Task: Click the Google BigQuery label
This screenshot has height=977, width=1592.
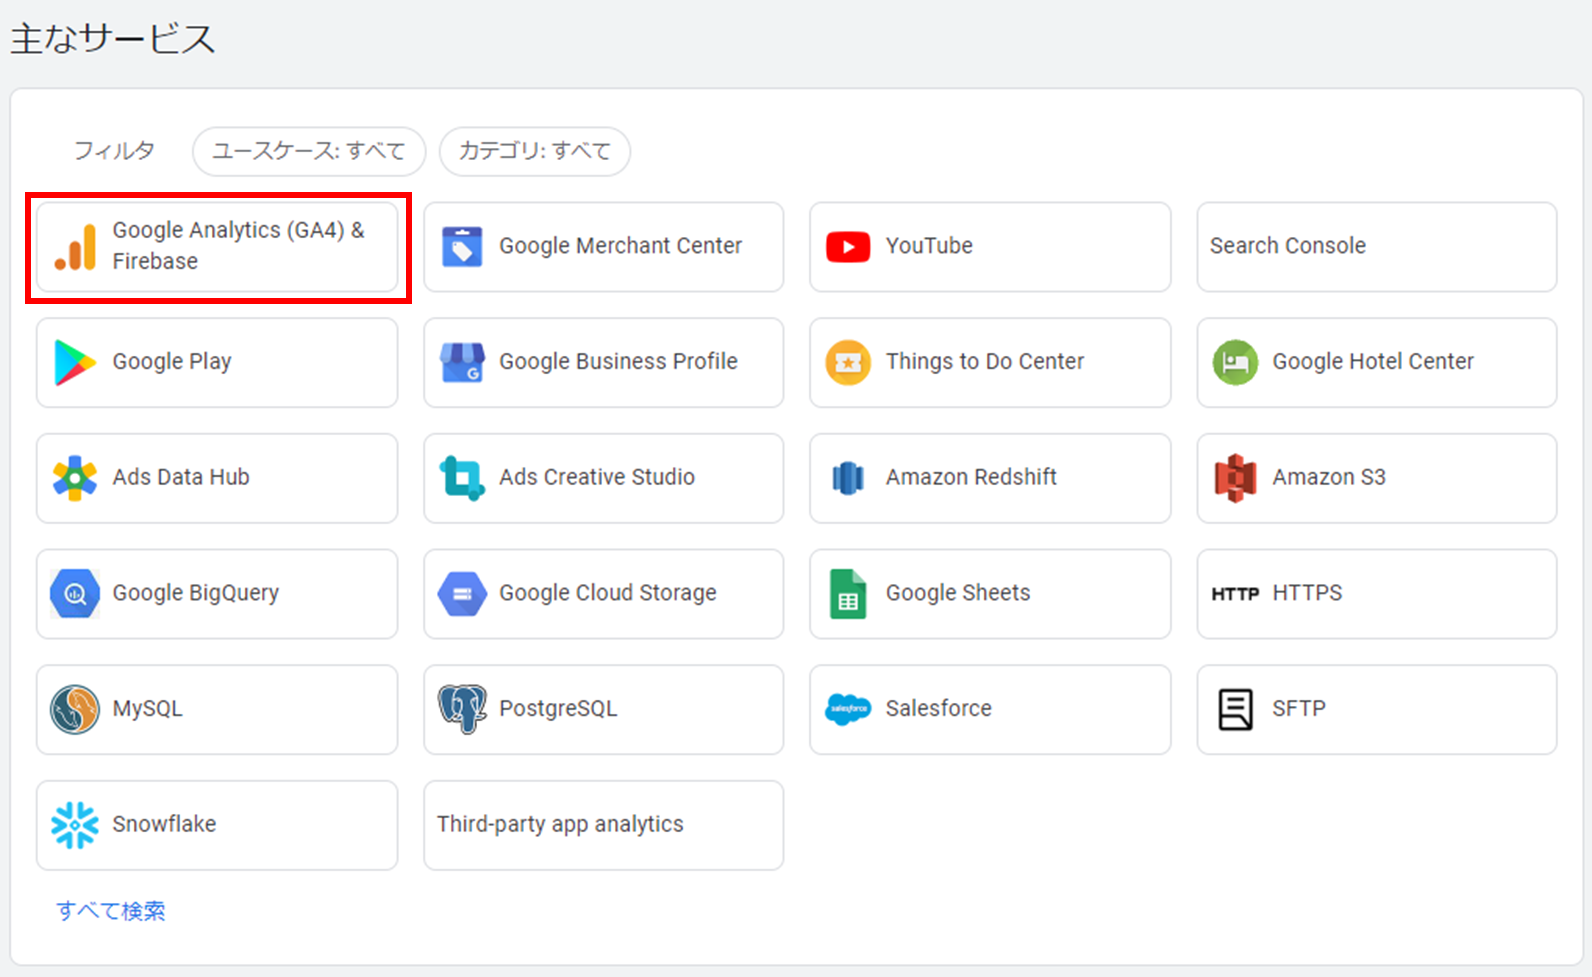Action: click(x=196, y=594)
